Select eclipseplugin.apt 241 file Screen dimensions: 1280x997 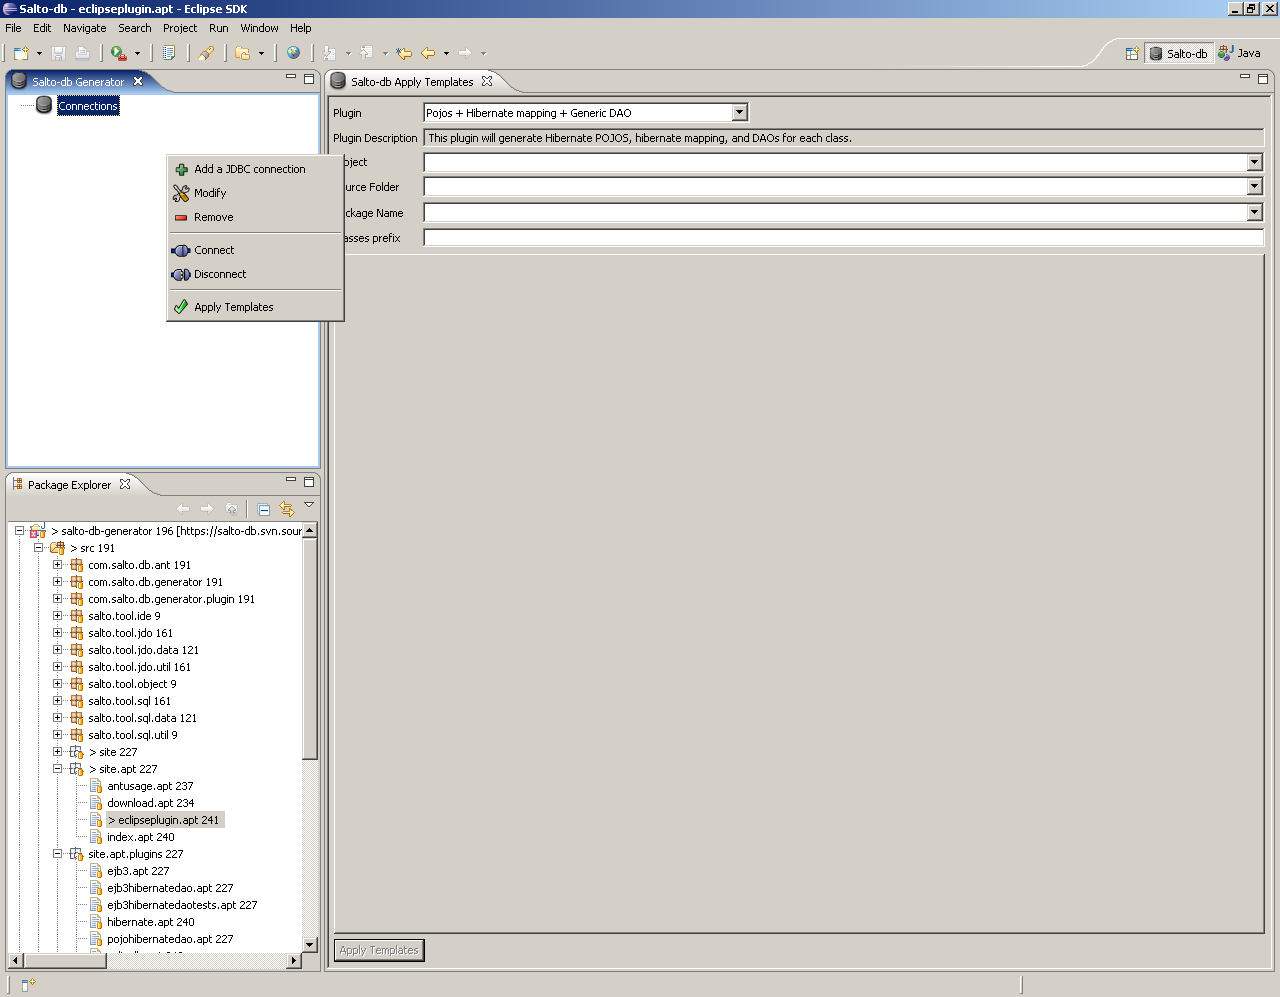(x=164, y=820)
